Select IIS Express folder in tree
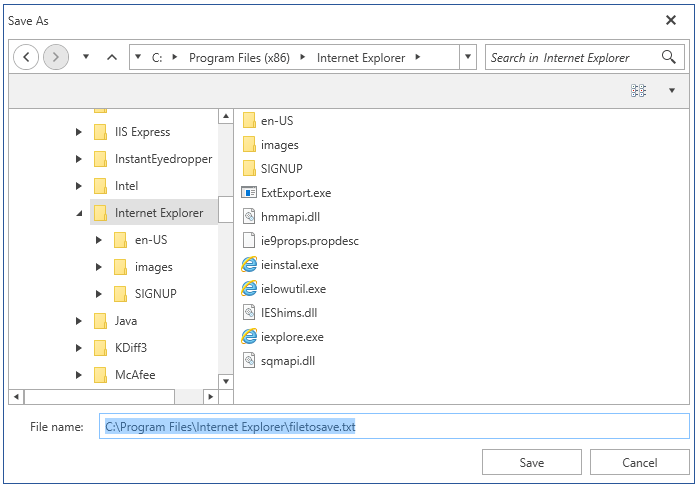The height and width of the screenshot is (490, 698). [132, 132]
